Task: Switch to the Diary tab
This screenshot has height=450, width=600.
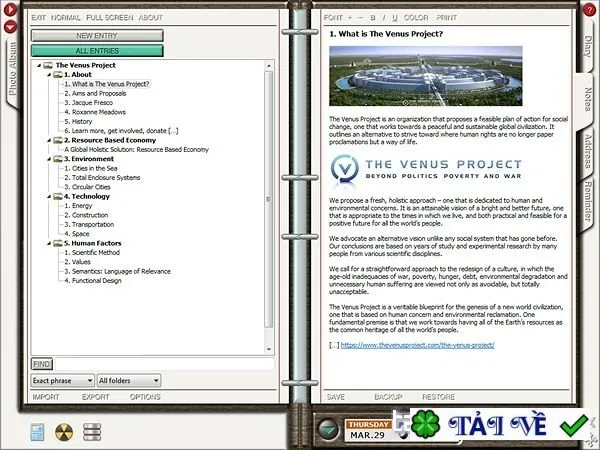Action: pyautogui.click(x=588, y=47)
